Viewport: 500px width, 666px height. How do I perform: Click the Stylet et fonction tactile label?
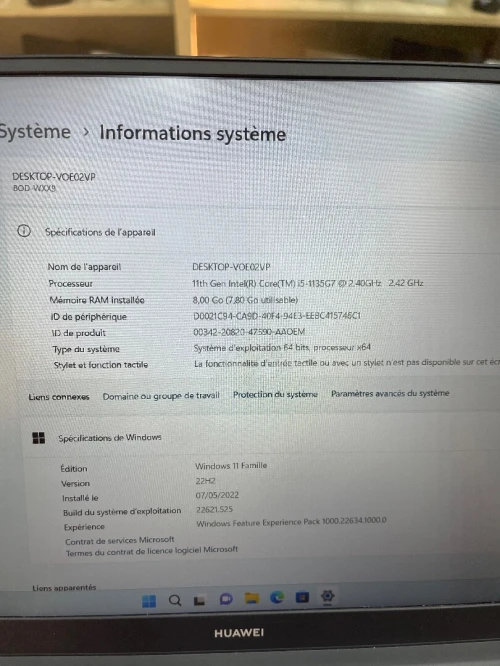point(101,365)
